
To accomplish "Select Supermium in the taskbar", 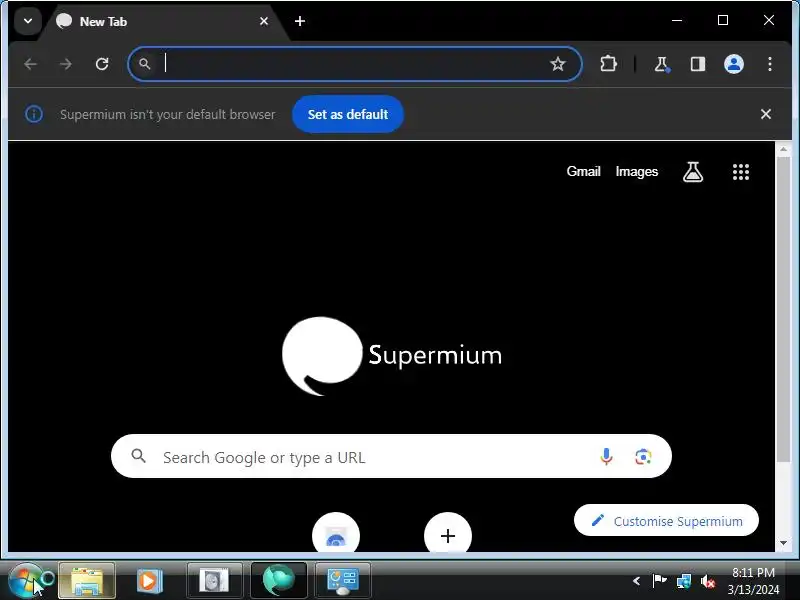I will [x=279, y=581].
